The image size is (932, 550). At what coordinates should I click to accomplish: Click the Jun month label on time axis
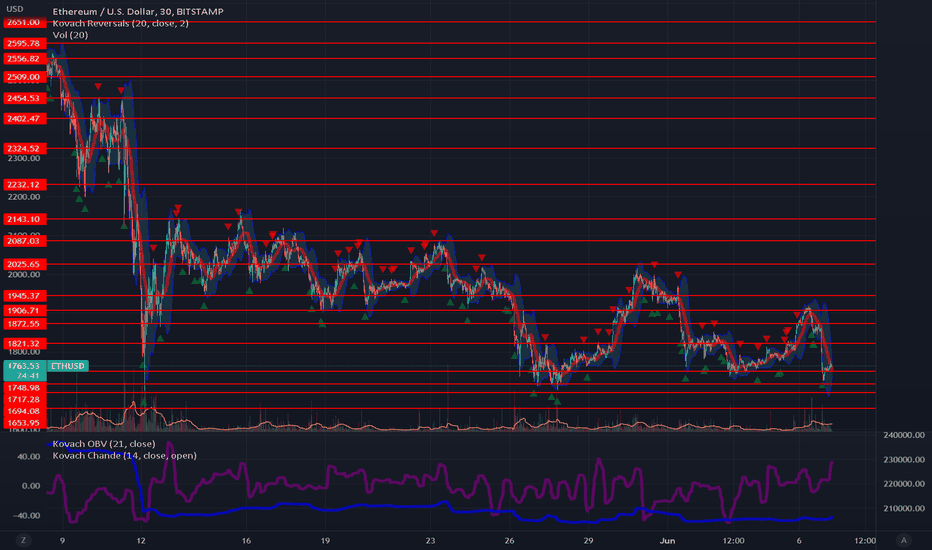(x=667, y=540)
